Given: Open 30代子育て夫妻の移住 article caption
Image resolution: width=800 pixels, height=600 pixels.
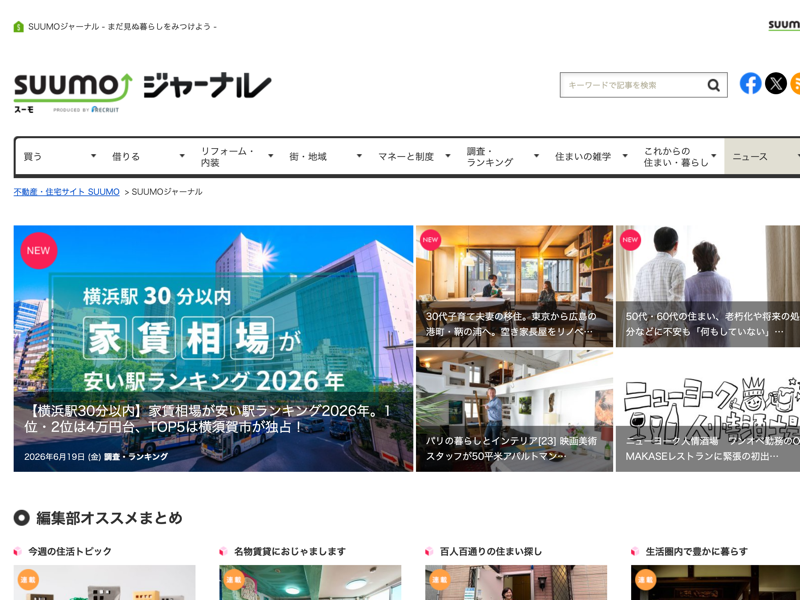Looking at the screenshot, I should [511, 324].
